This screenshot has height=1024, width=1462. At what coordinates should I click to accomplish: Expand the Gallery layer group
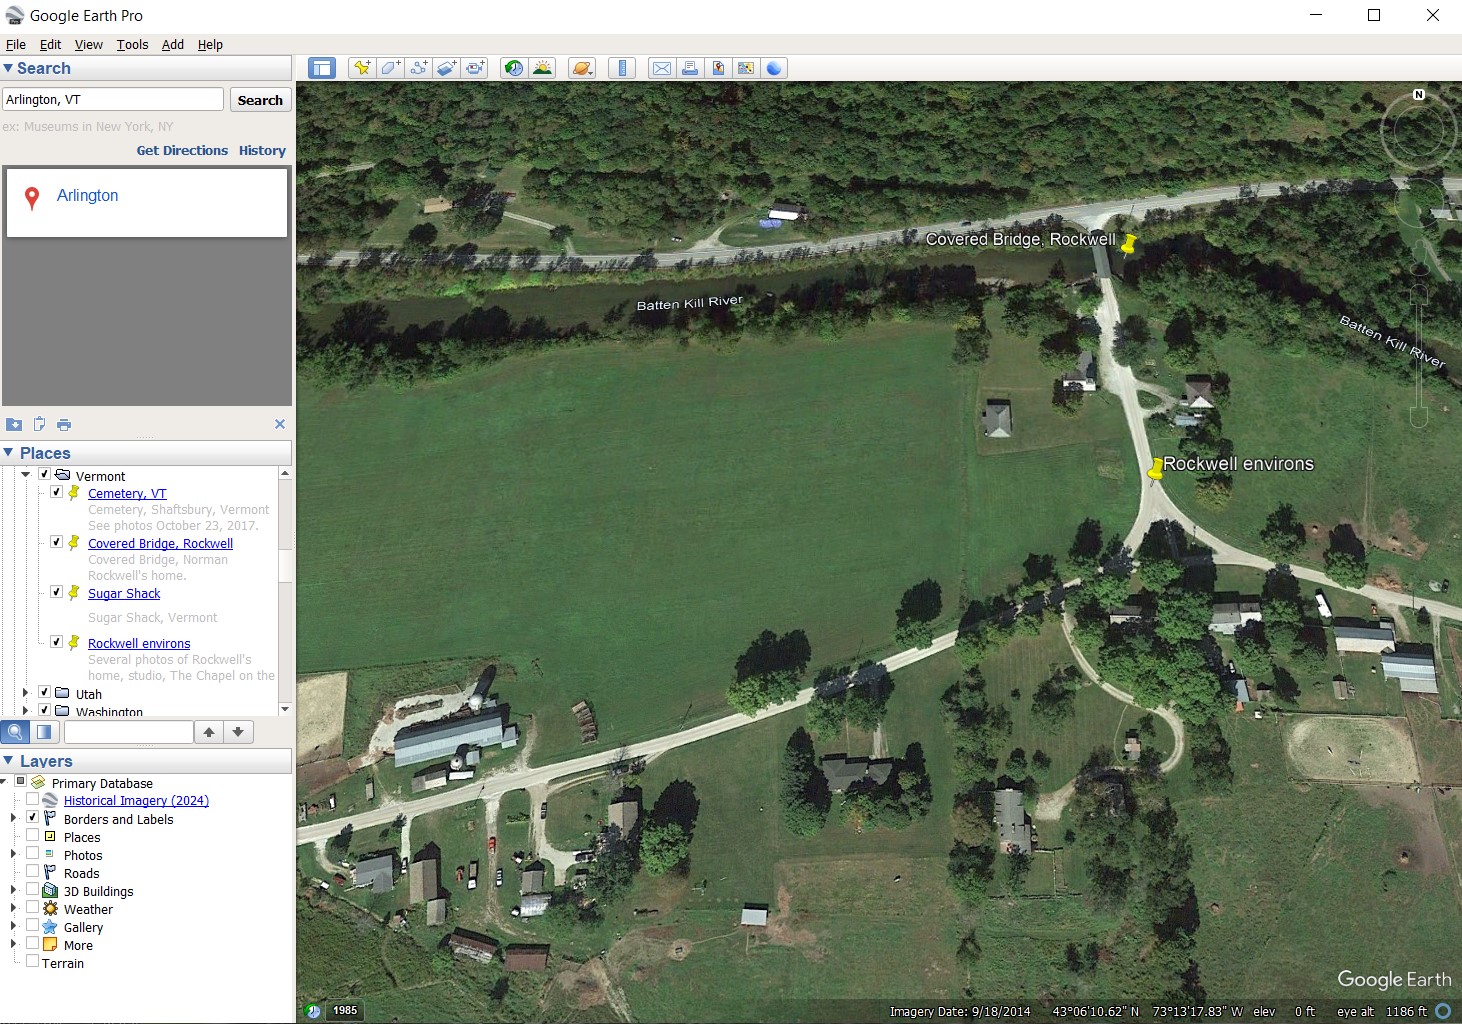[x=13, y=926]
